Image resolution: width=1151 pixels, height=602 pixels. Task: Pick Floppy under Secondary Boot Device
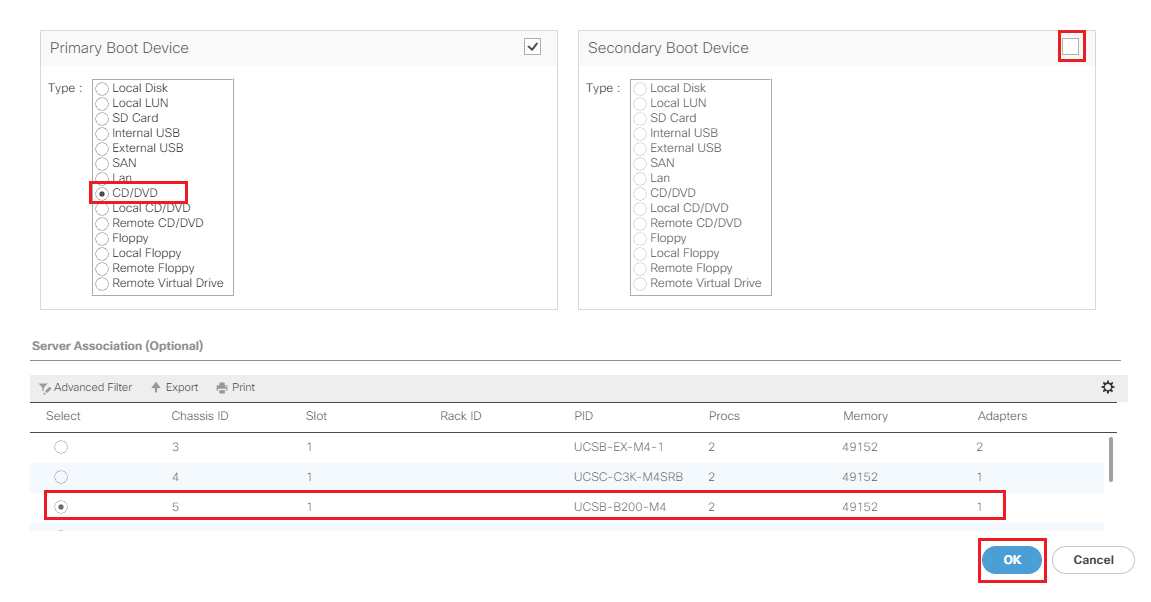tap(640, 239)
